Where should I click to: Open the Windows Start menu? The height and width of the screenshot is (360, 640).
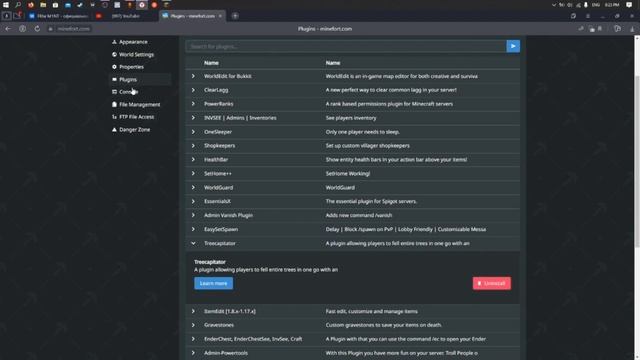pyautogui.click(x=6, y=5)
